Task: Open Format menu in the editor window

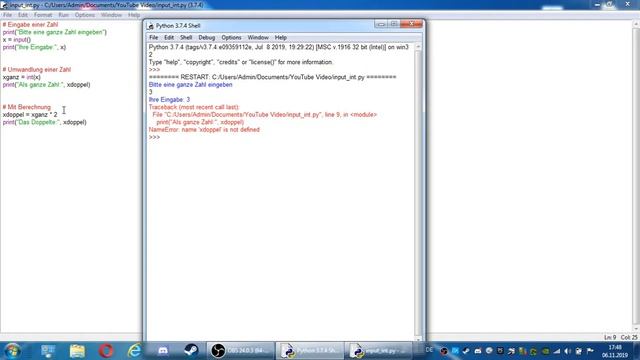Action: pyautogui.click(x=43, y=15)
